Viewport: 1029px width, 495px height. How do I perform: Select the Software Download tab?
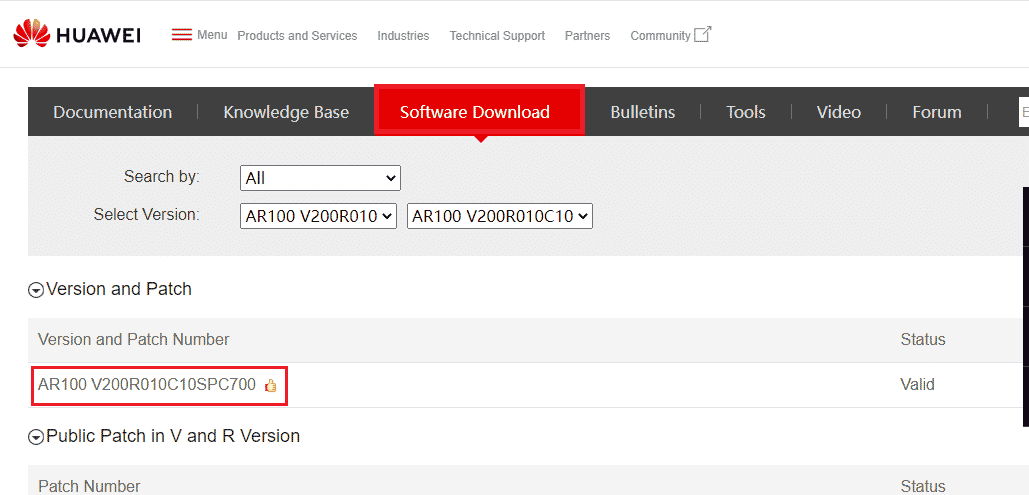[x=479, y=110]
